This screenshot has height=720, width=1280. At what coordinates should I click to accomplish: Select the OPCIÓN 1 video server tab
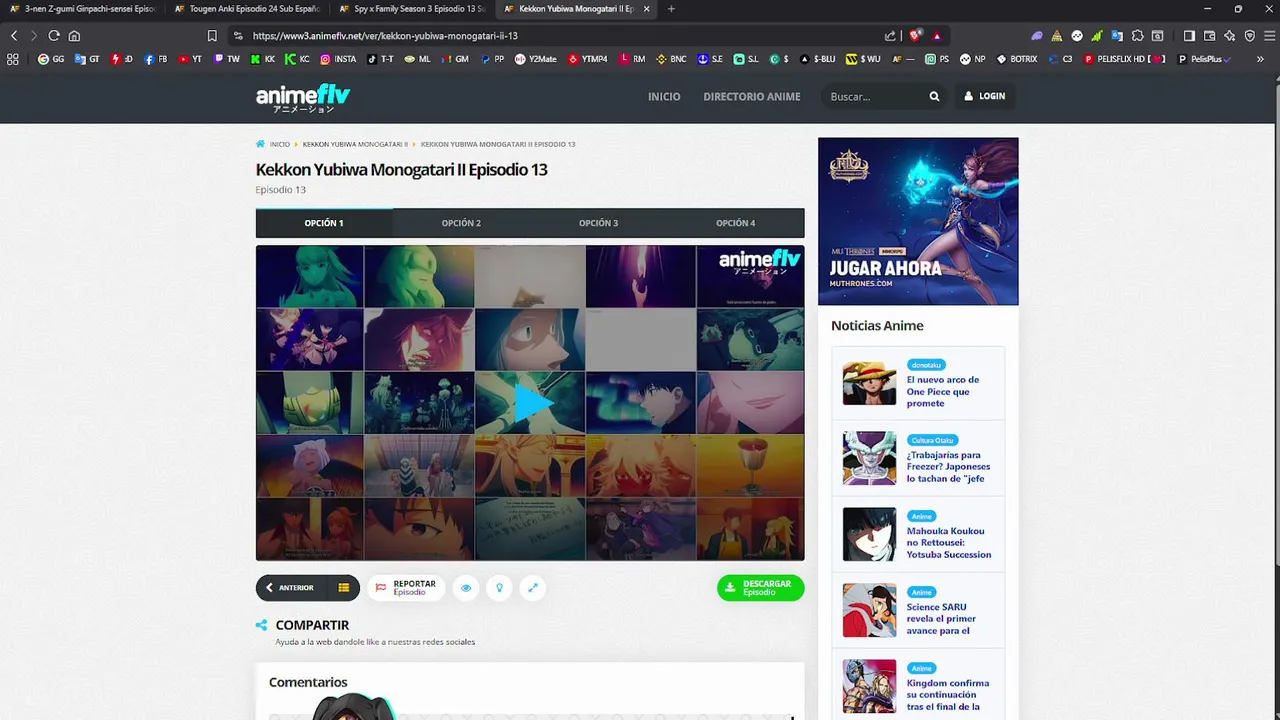tap(324, 223)
